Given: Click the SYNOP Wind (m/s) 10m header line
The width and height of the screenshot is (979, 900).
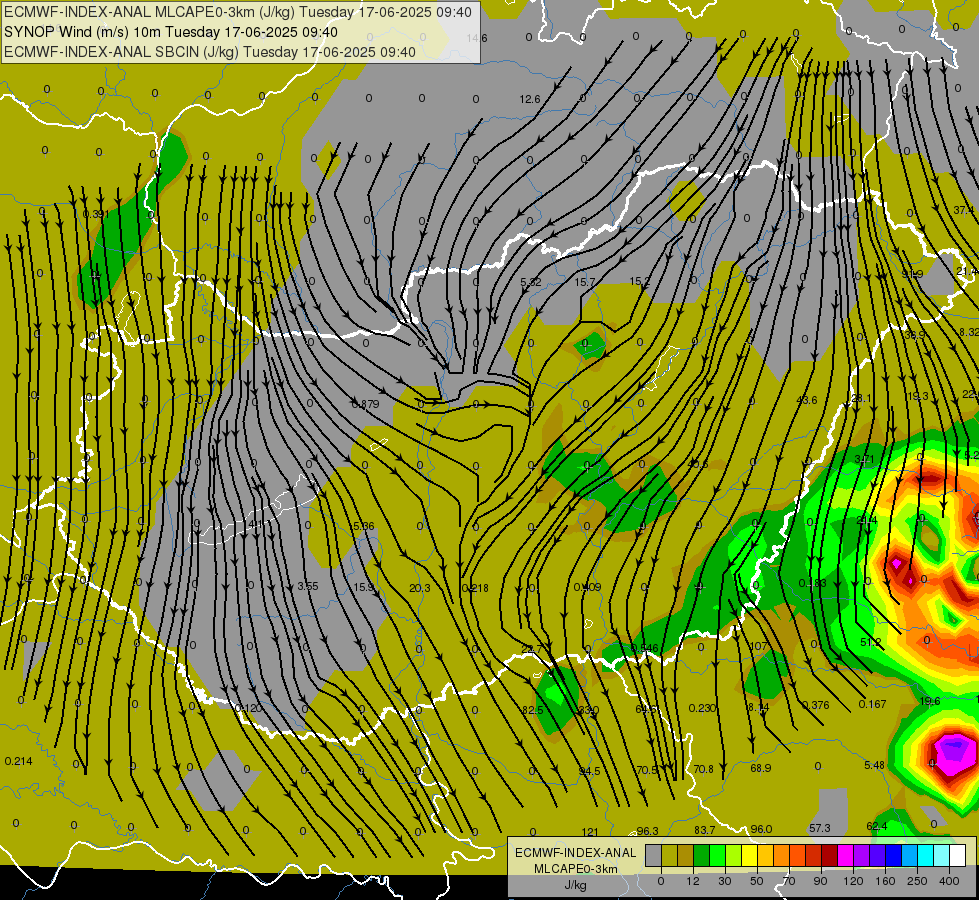Looking at the screenshot, I should 171,32.
